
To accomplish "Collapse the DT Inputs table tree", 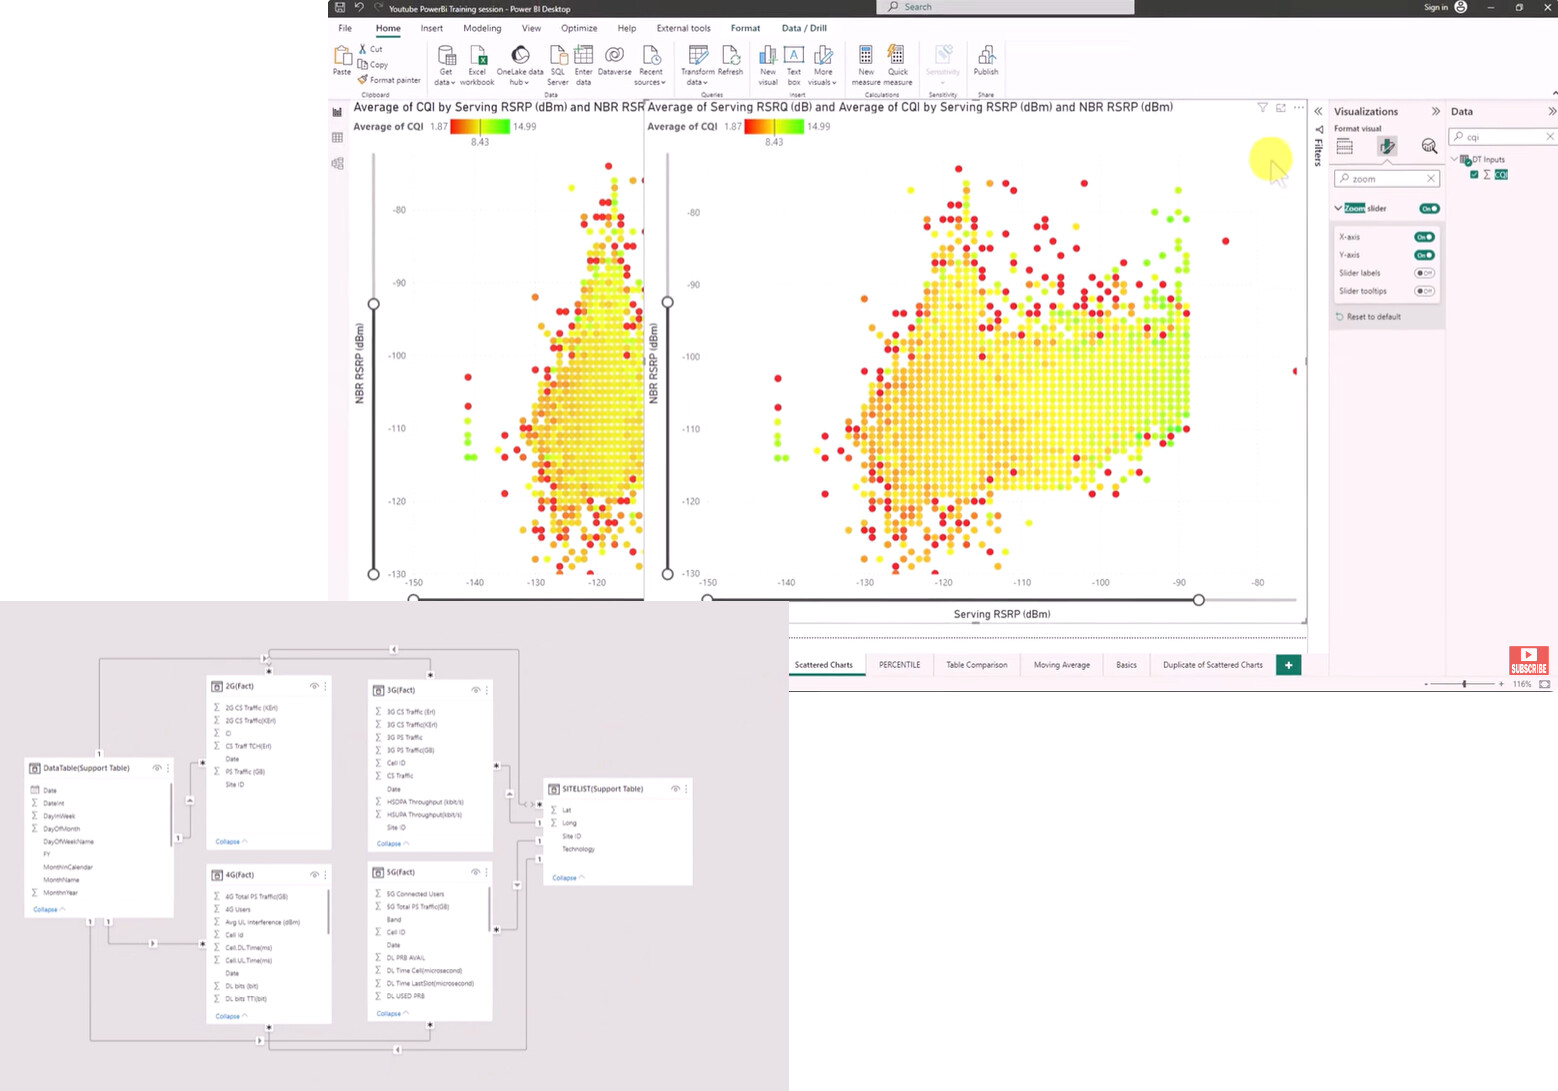I will (x=1454, y=159).
